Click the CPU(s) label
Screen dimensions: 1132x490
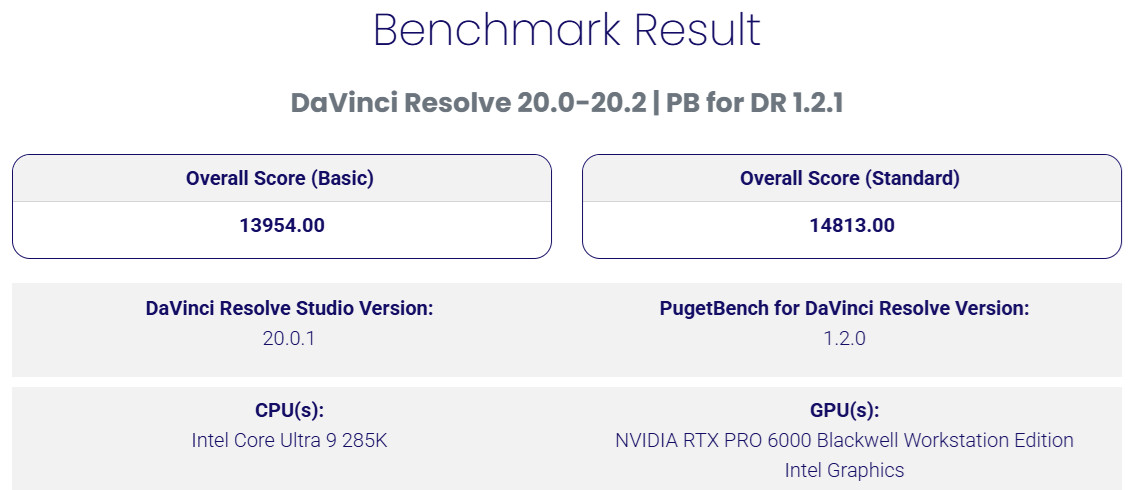[289, 411]
